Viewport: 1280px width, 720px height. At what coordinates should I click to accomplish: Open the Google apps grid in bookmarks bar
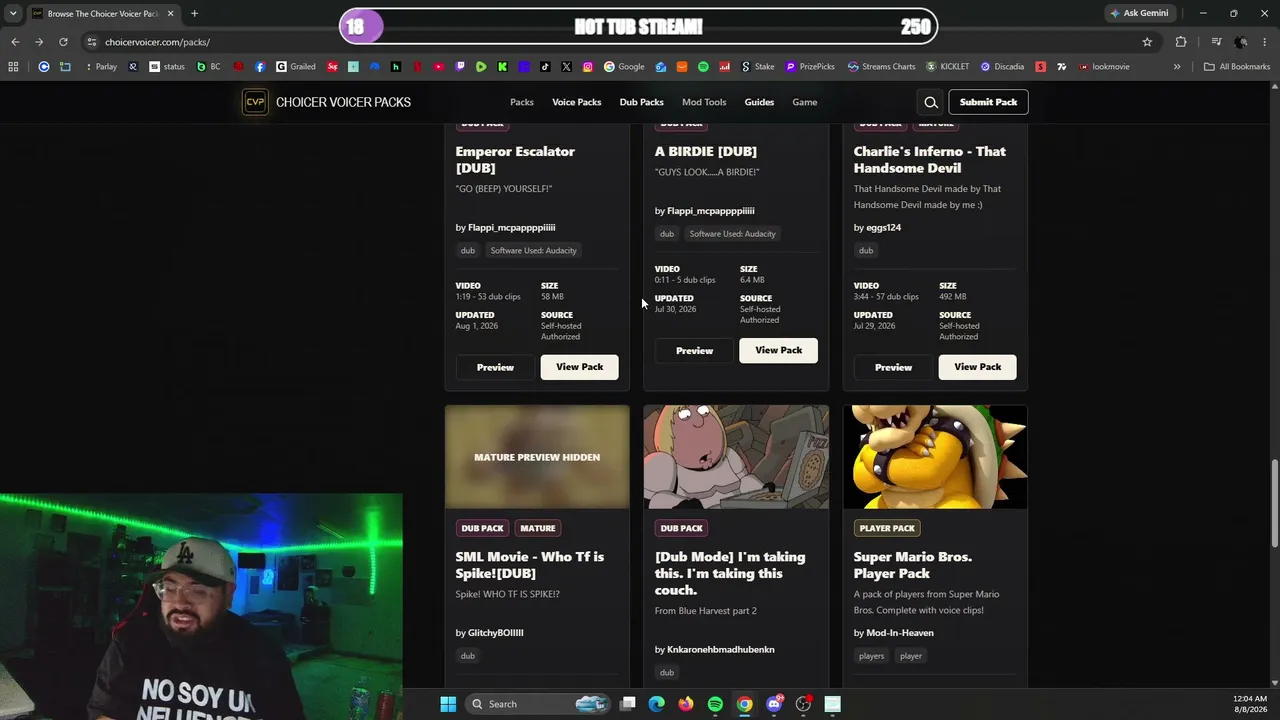point(13,67)
